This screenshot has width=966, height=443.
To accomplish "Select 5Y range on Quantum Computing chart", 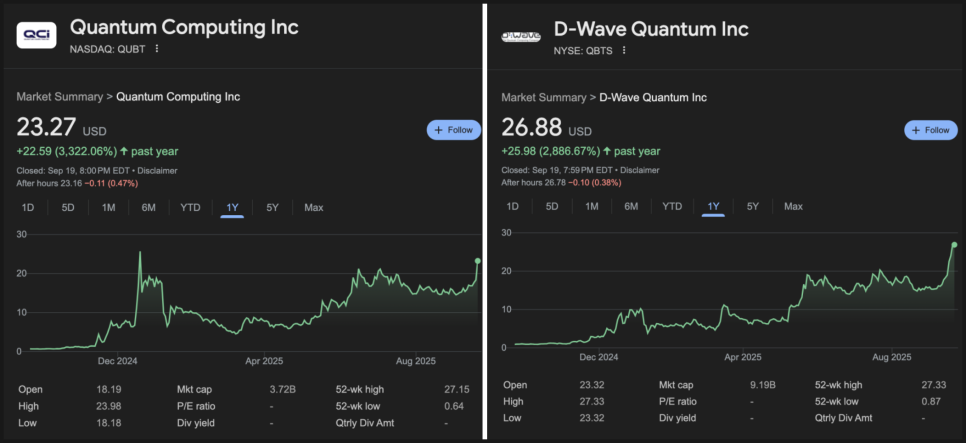I will point(272,208).
